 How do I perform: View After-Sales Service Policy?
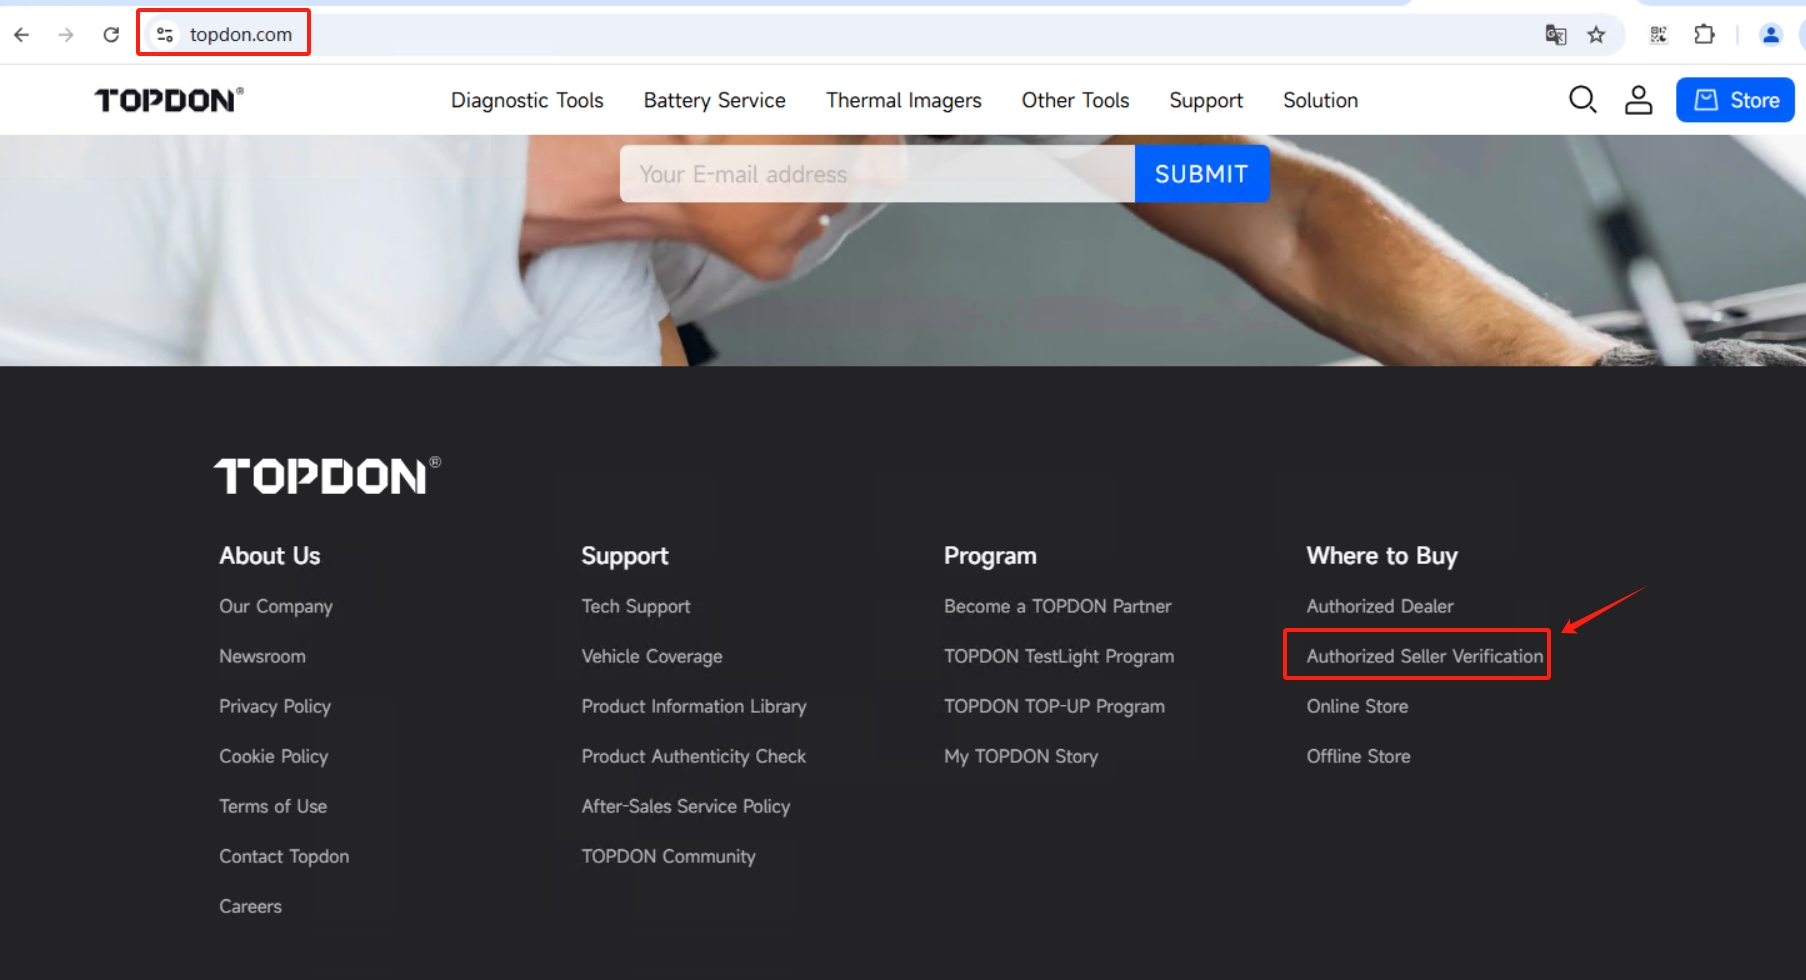[686, 806]
